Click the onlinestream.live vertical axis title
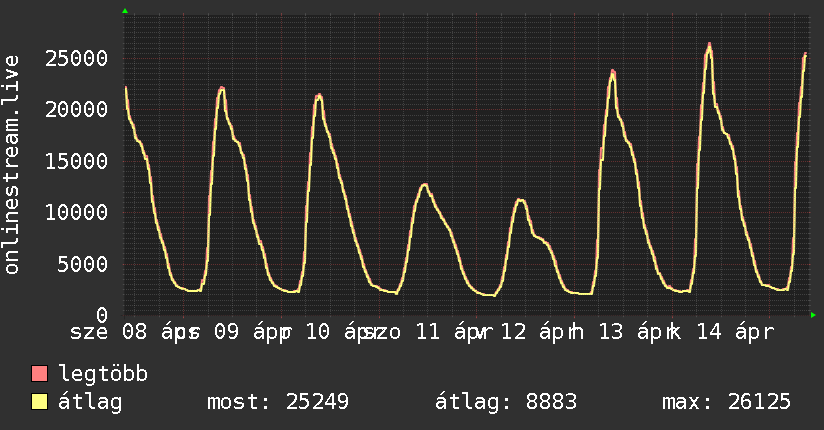Image resolution: width=824 pixels, height=430 pixels. [x=11, y=165]
